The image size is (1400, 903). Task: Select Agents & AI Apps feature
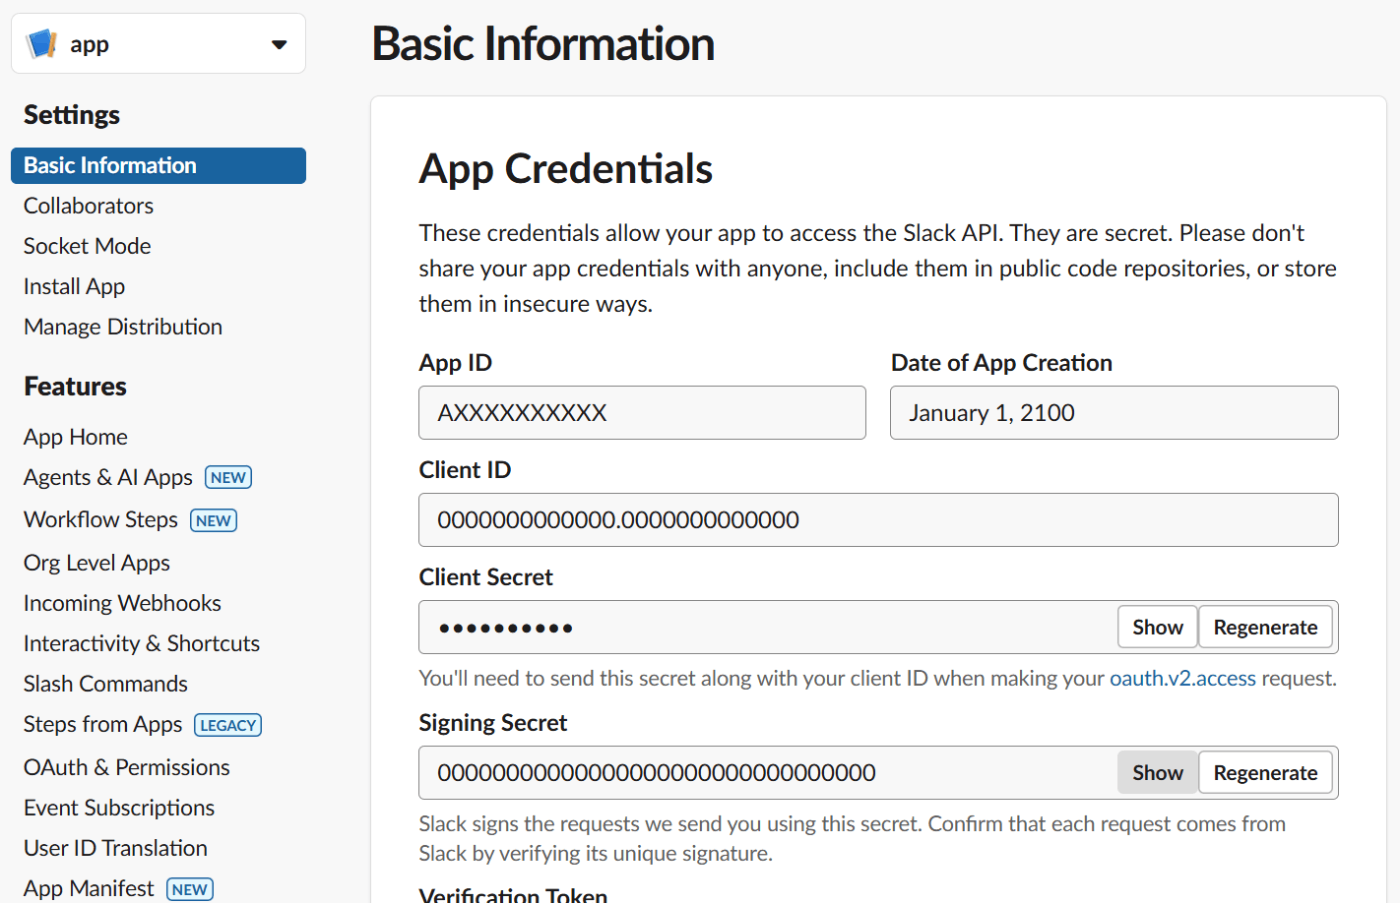[108, 478]
